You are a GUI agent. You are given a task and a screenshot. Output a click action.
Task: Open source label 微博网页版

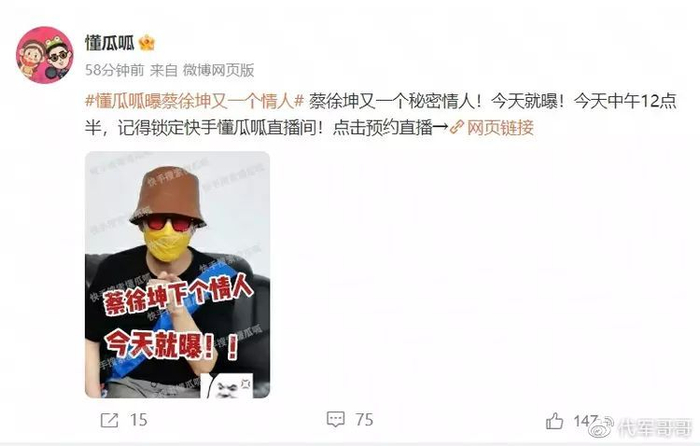click(x=218, y=70)
